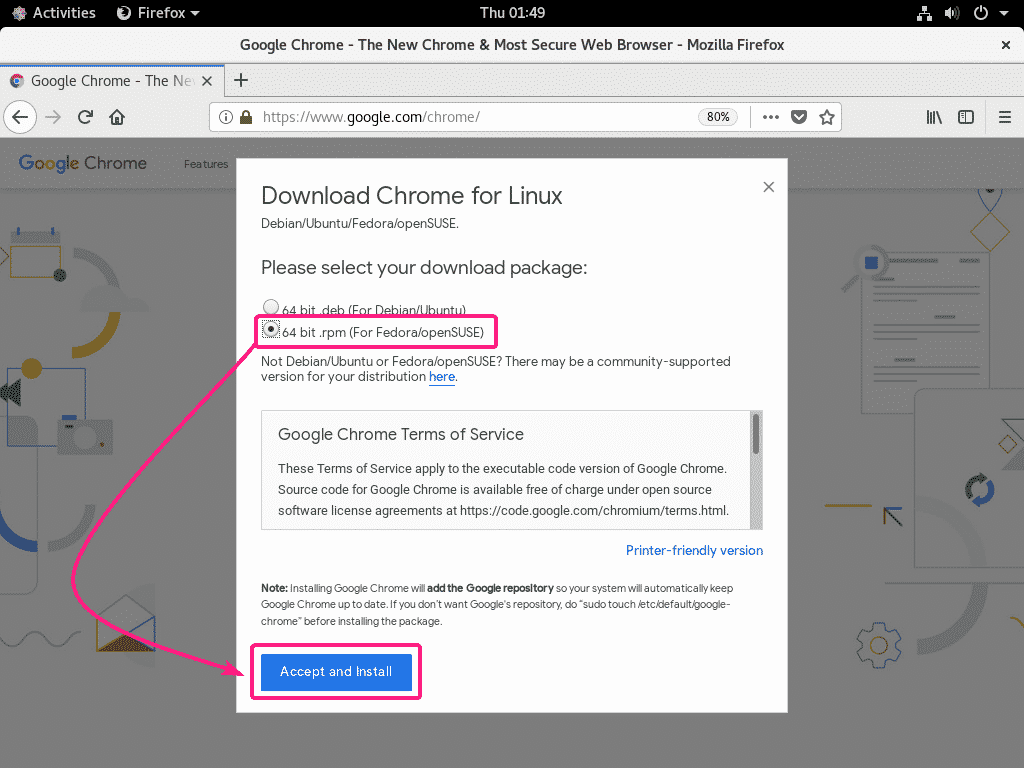Open the Library bookmarks icon

934,117
